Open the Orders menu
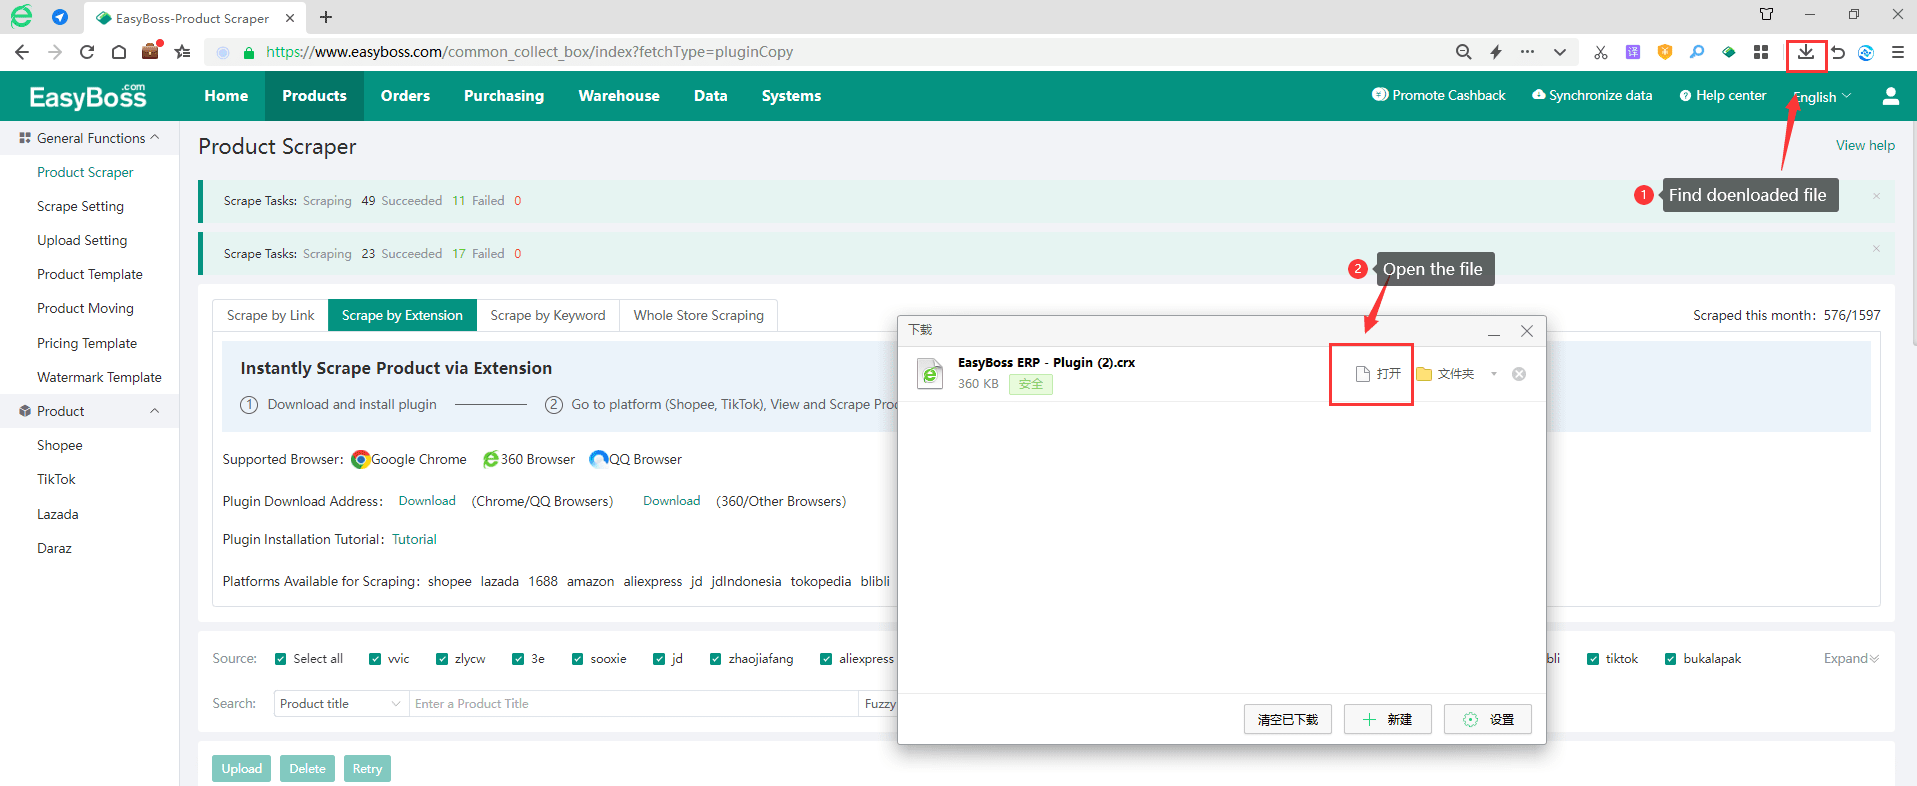 click(405, 96)
